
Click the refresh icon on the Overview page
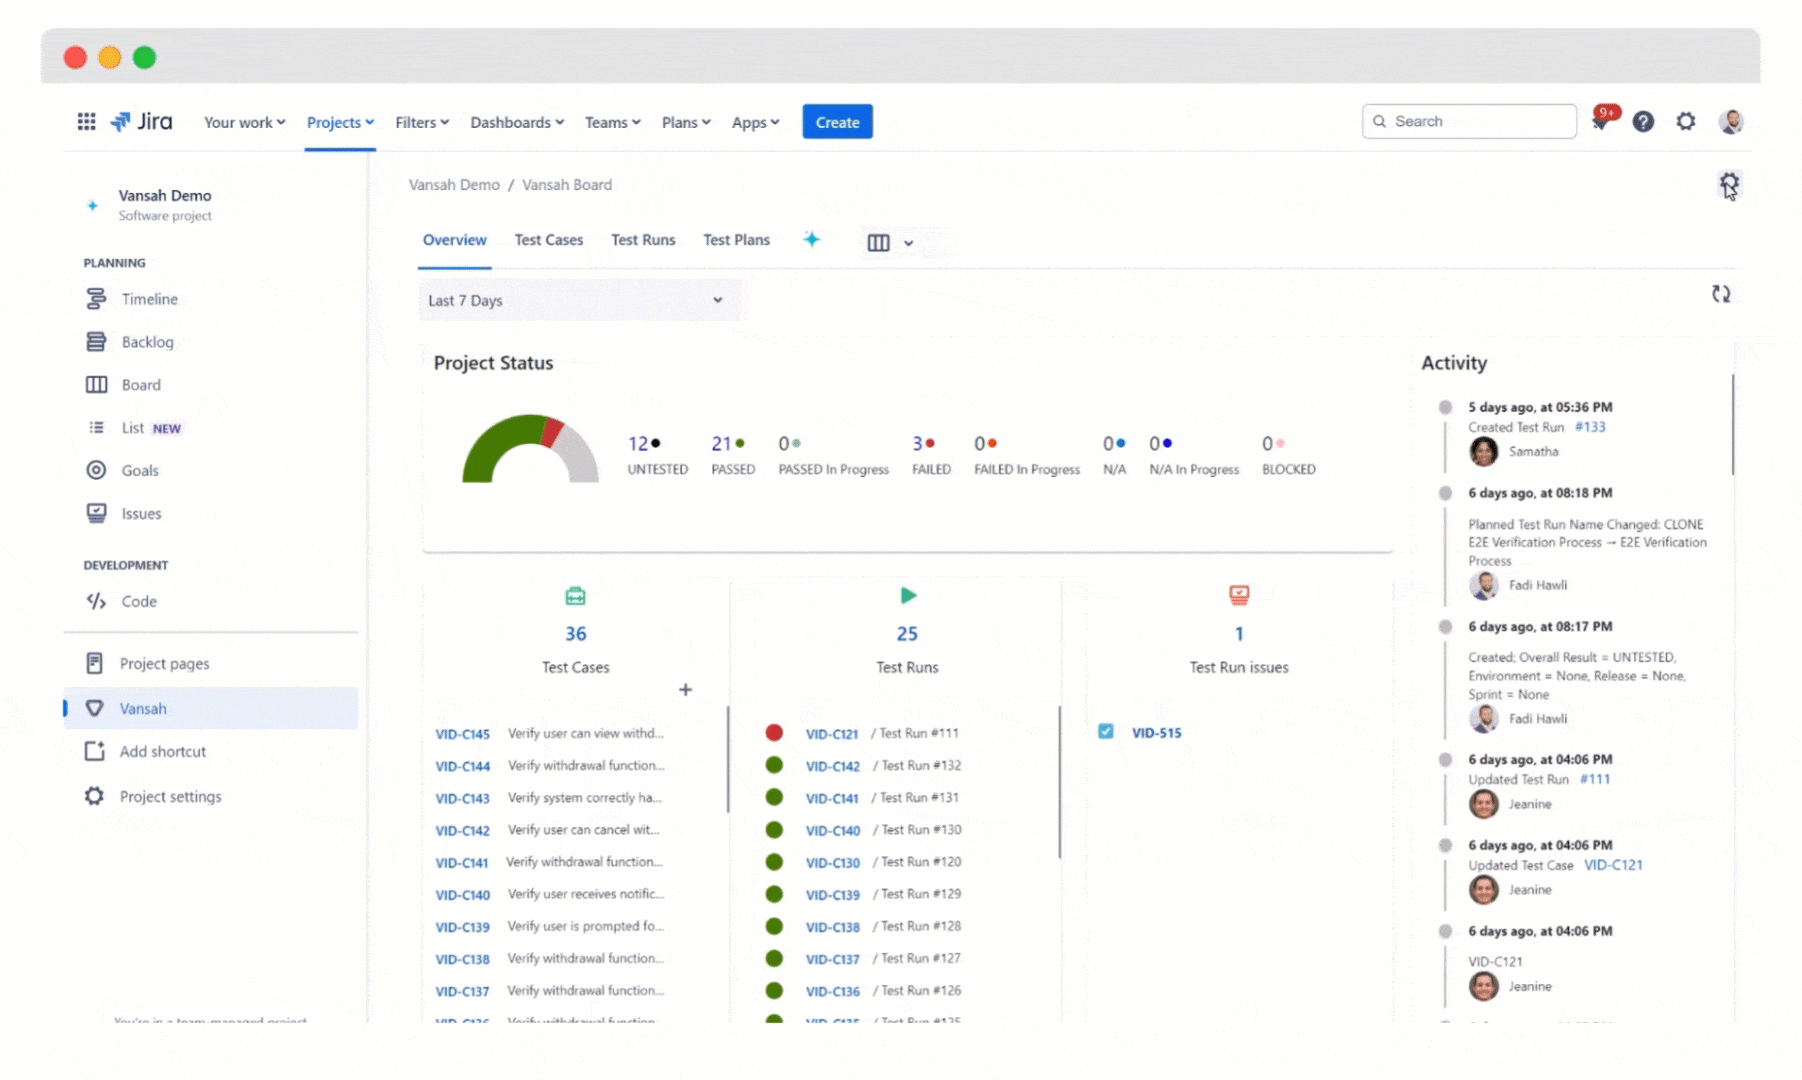[x=1720, y=294]
